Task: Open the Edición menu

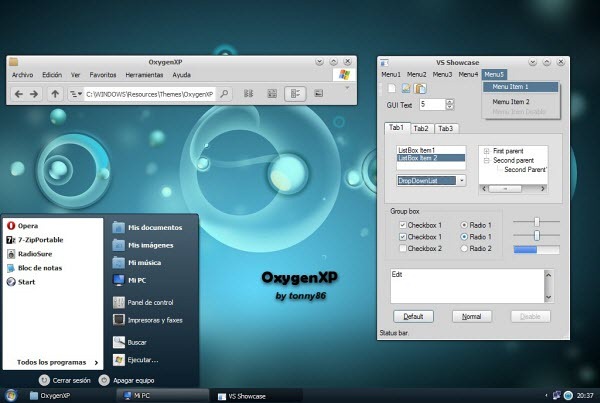Action: [x=52, y=75]
